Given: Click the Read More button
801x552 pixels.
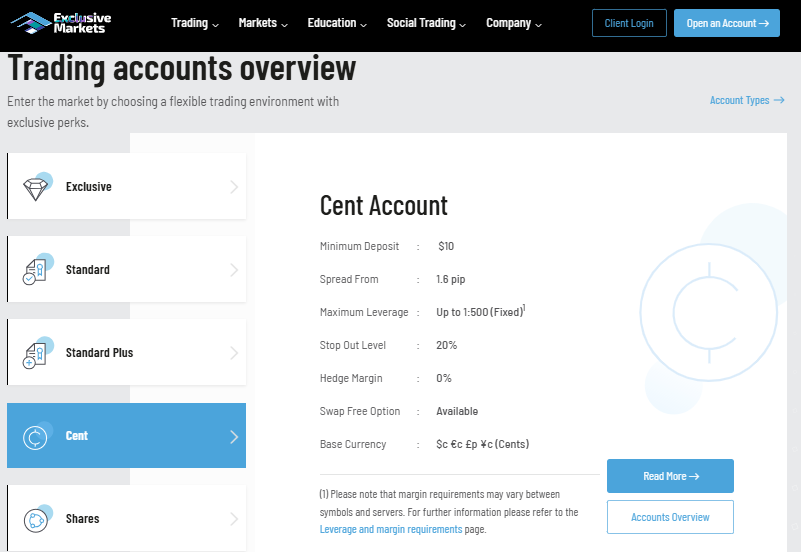Looking at the screenshot, I should click(670, 476).
